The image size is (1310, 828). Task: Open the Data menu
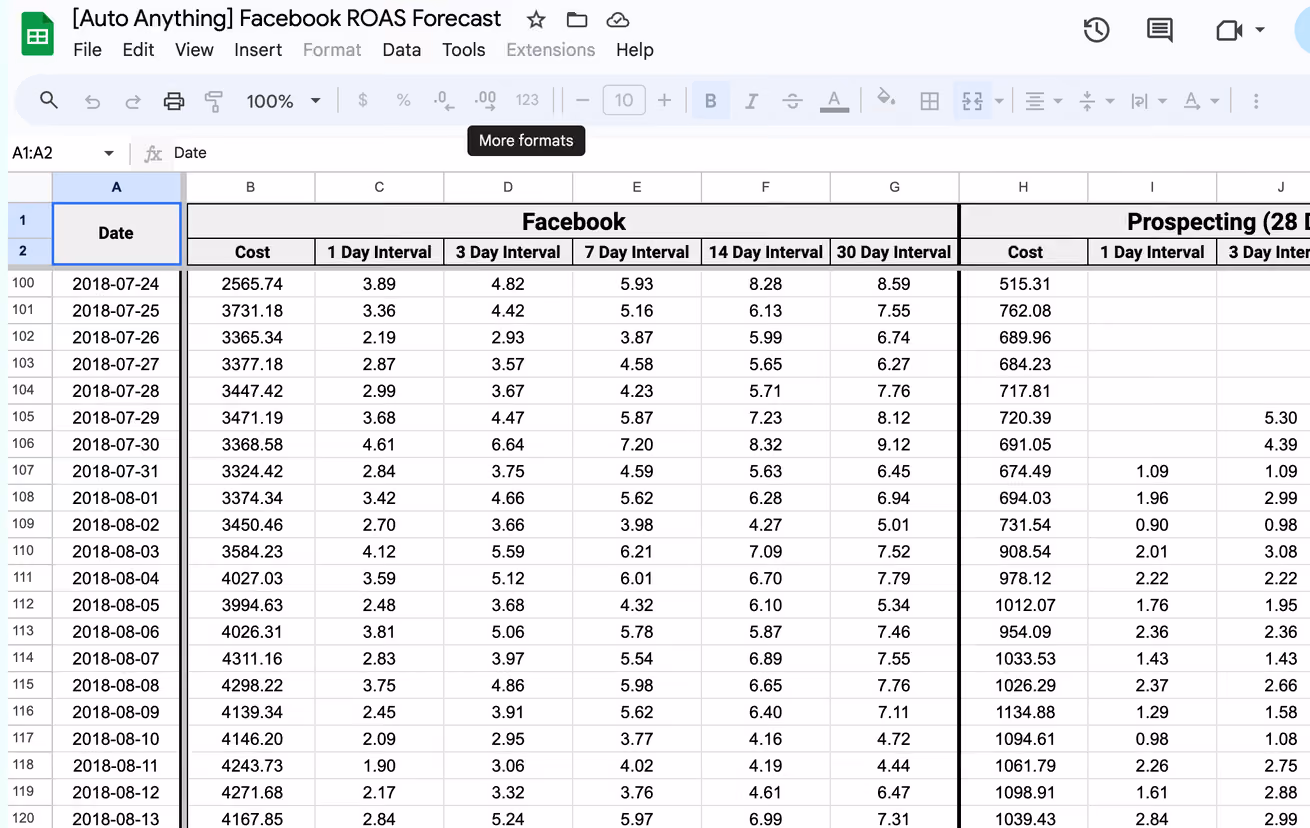401,50
